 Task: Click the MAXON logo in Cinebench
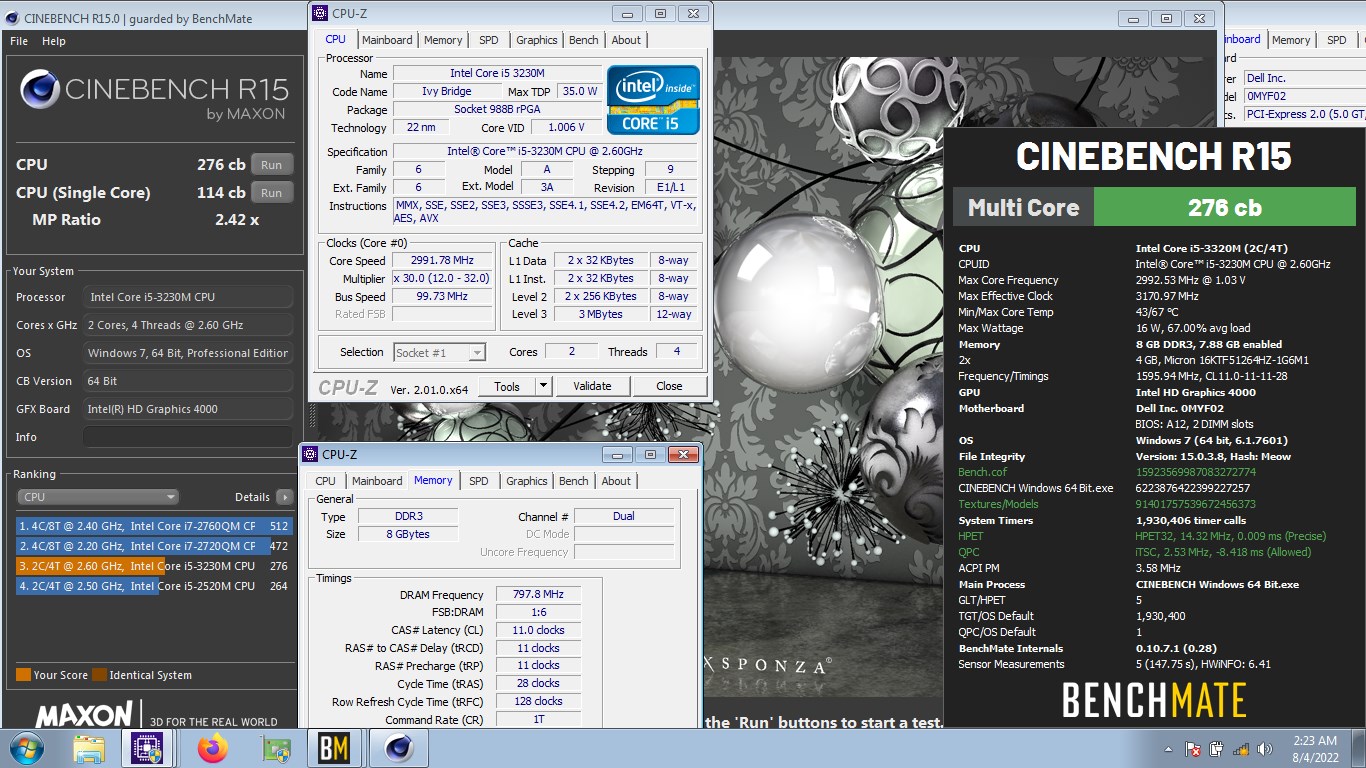(84, 715)
